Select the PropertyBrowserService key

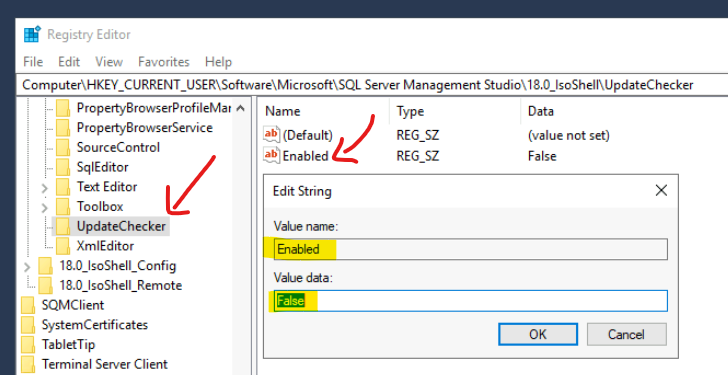click(144, 128)
